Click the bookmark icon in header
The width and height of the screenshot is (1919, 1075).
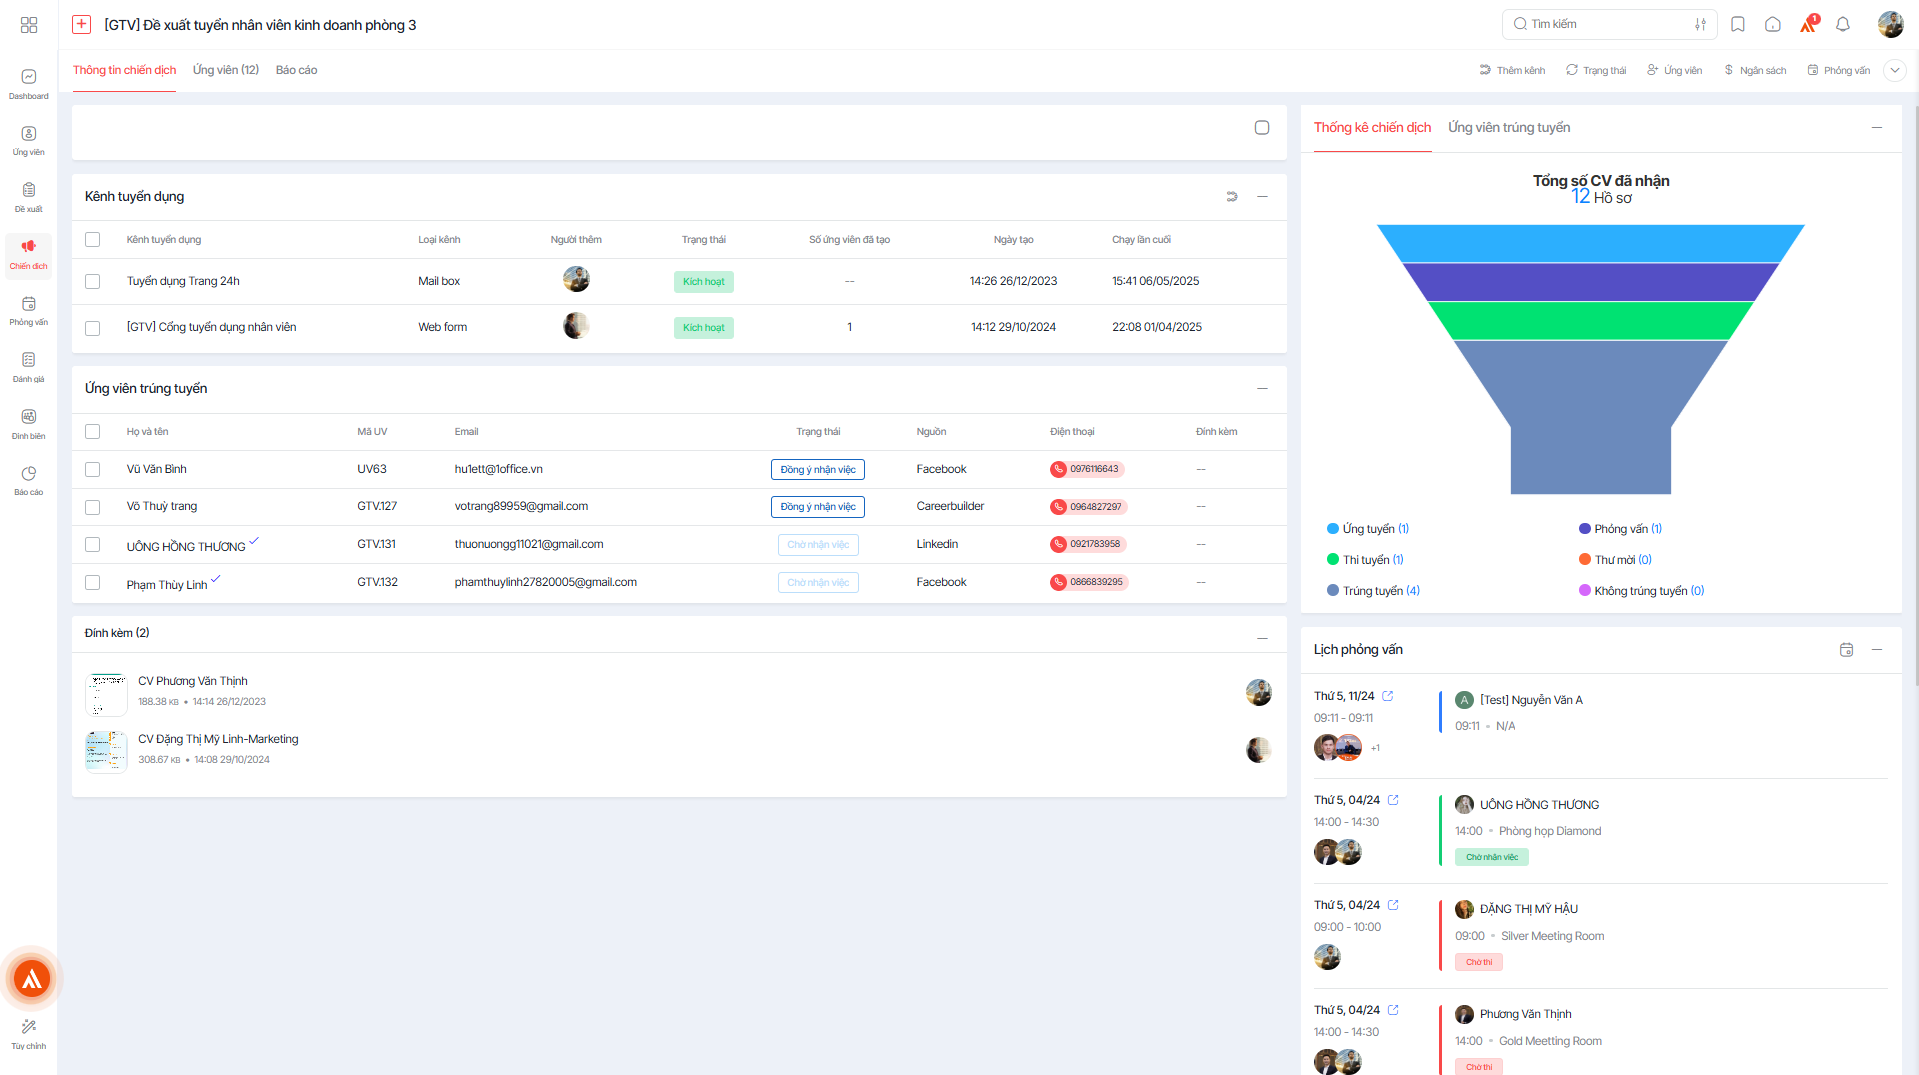click(x=1738, y=24)
